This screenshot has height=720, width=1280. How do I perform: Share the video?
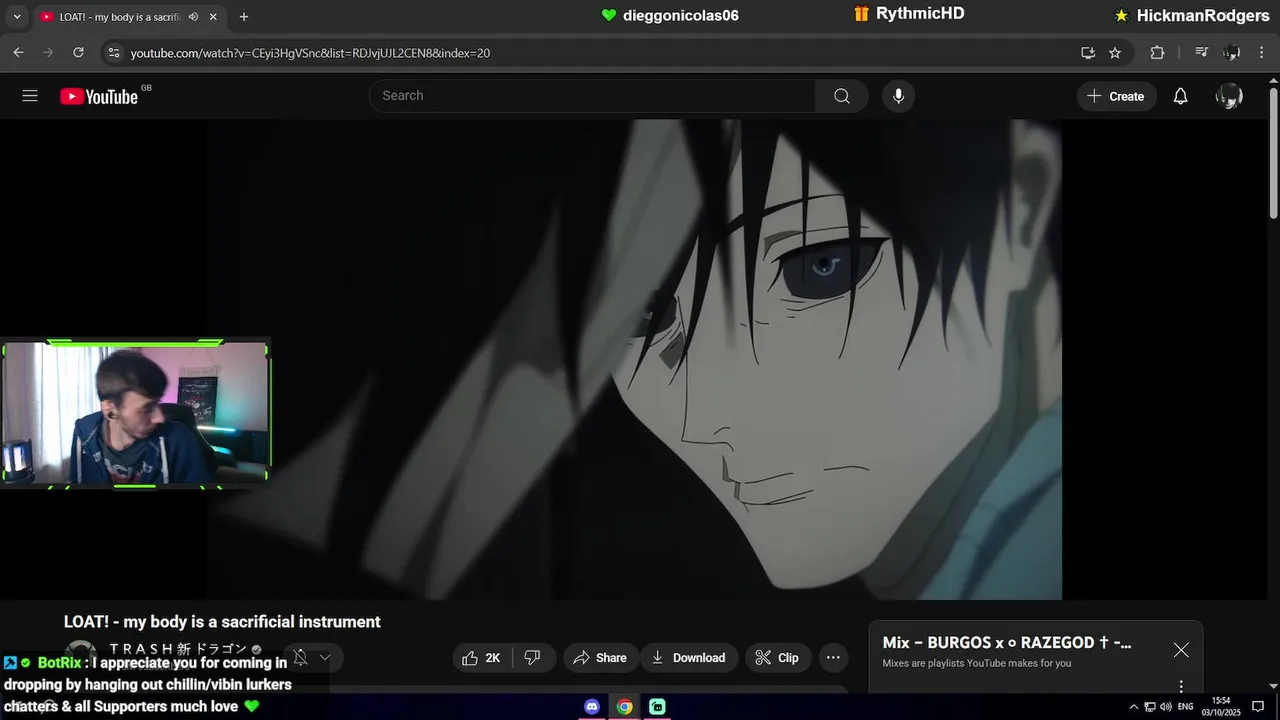[x=600, y=658]
